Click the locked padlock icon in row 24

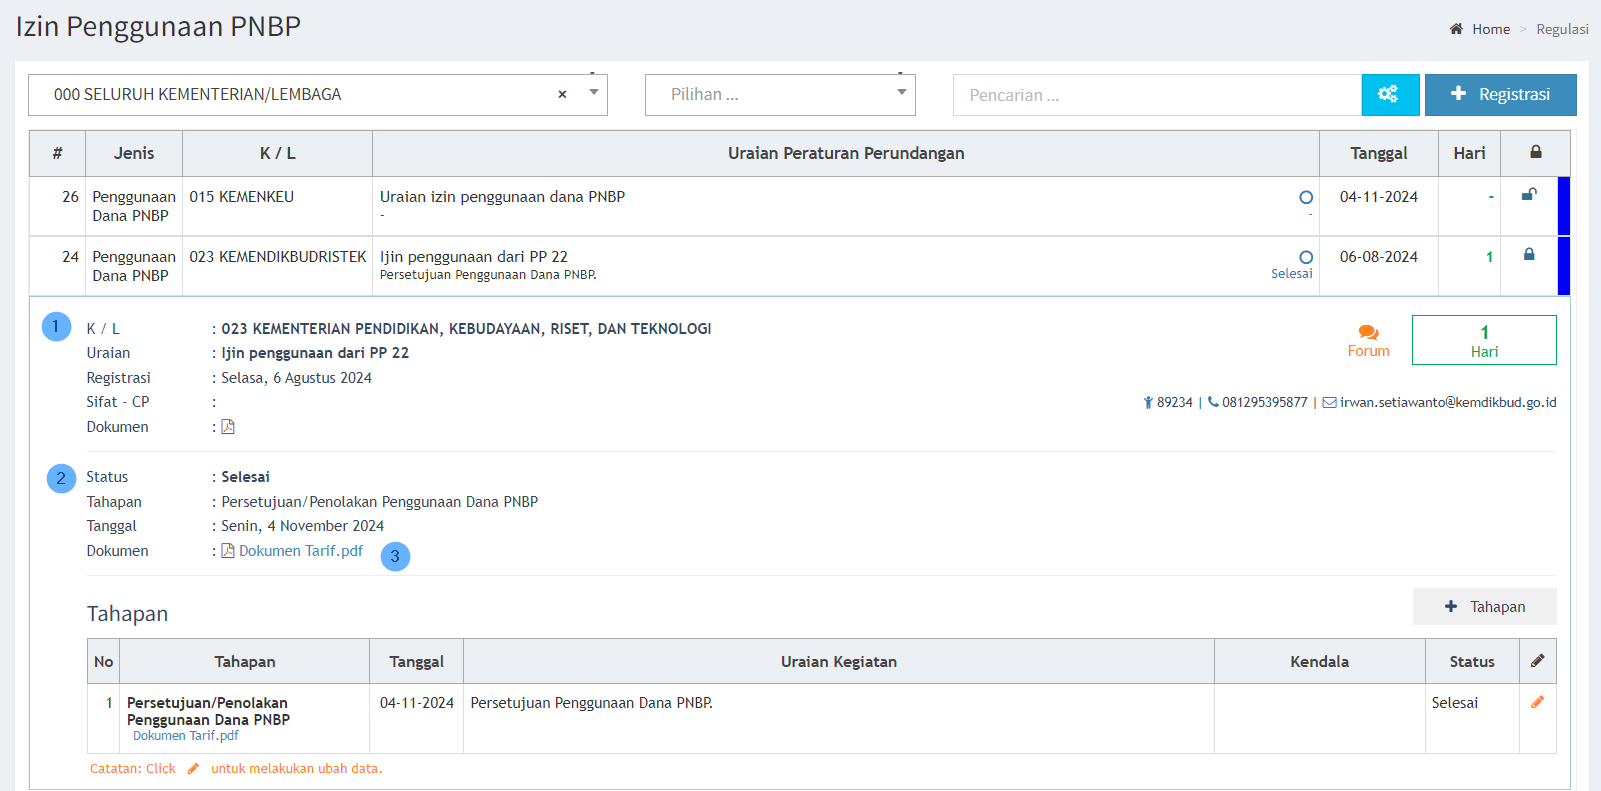click(x=1528, y=255)
